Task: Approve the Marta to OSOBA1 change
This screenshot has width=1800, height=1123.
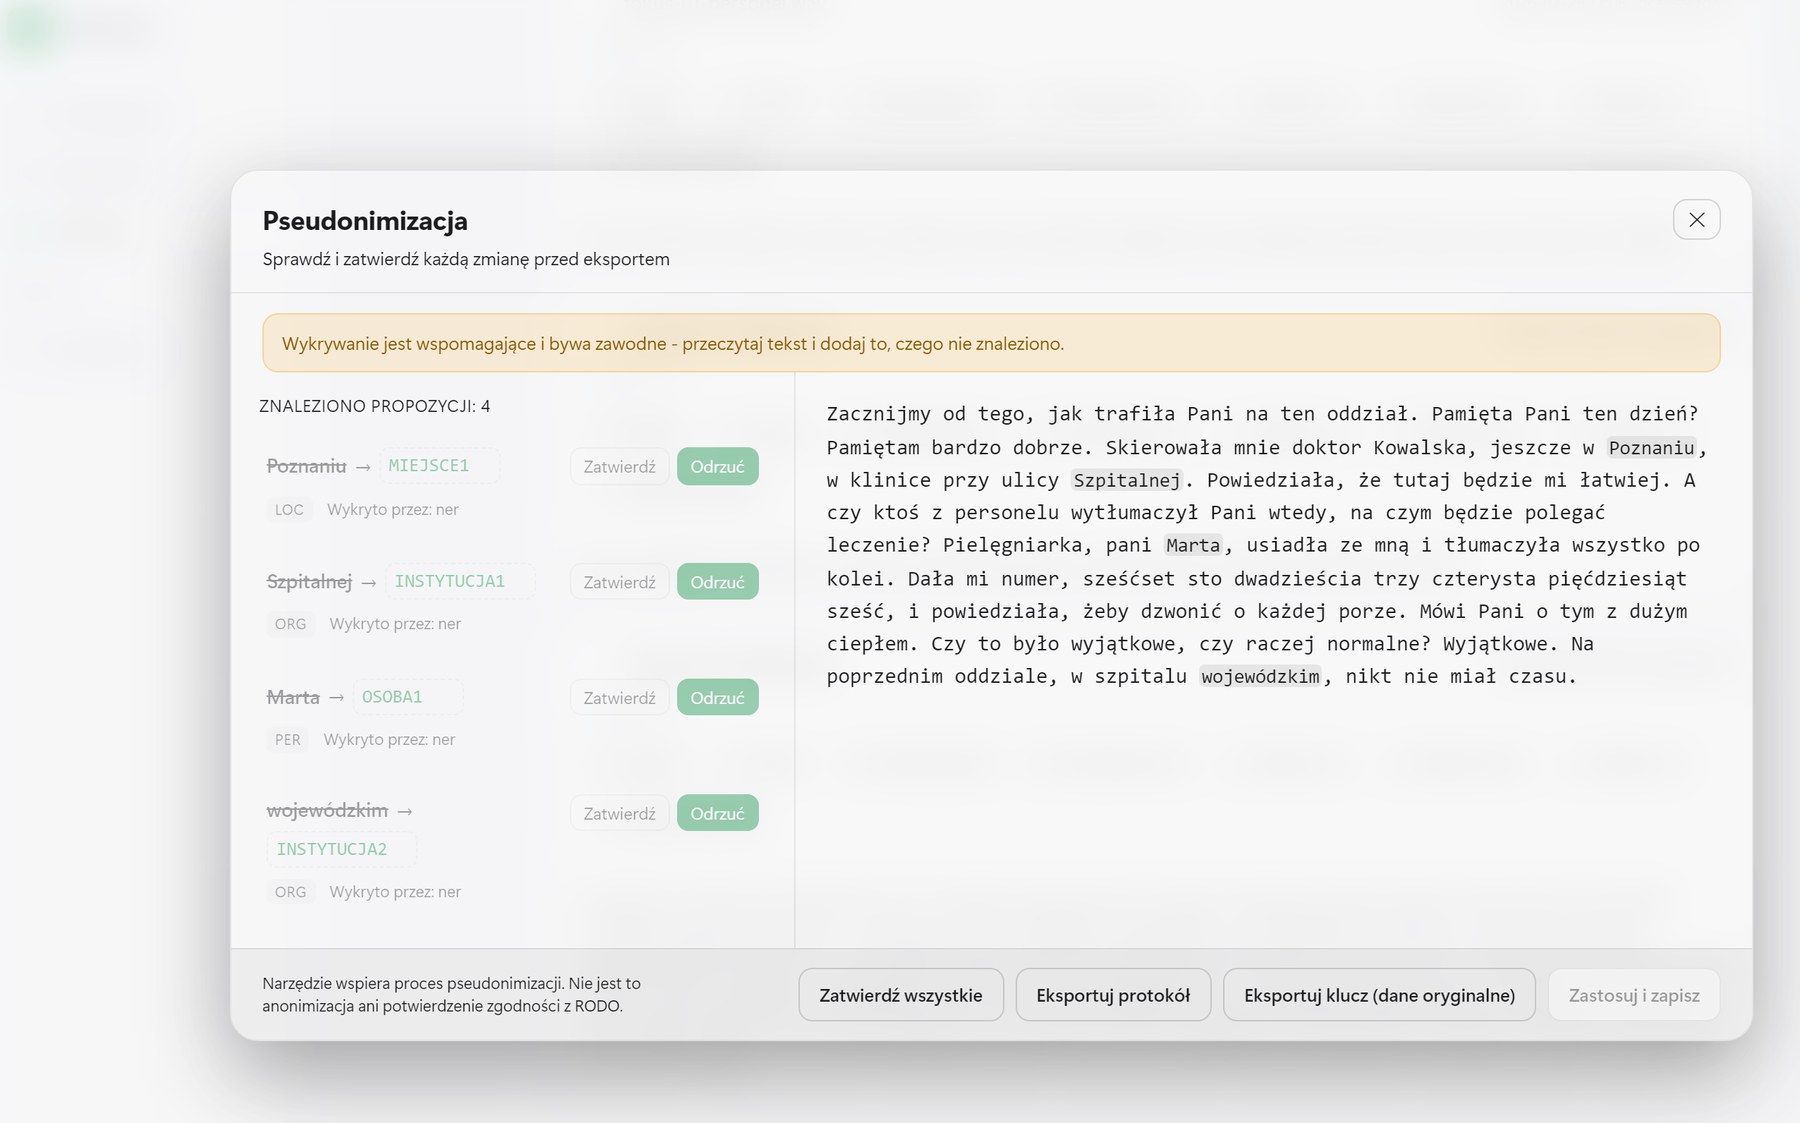Action: click(619, 698)
